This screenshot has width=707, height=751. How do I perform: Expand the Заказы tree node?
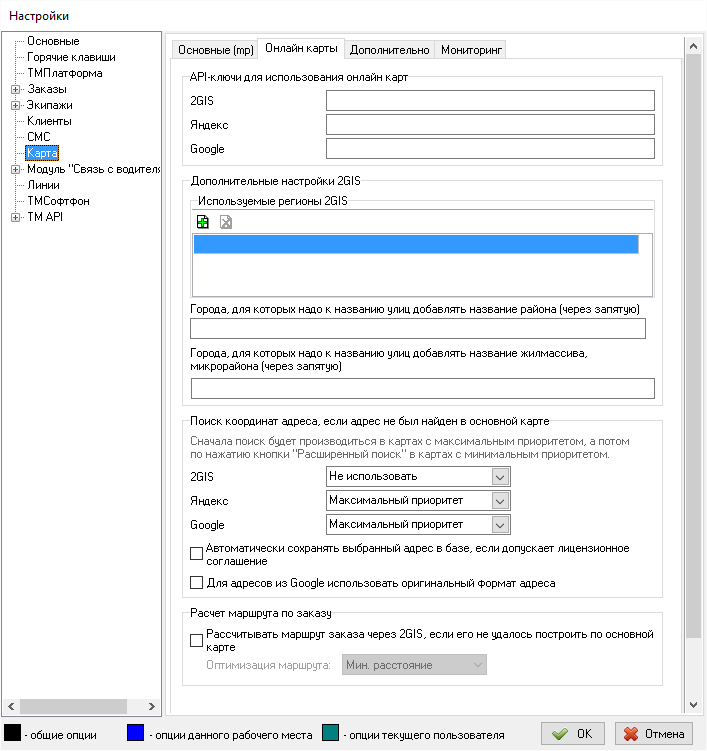15,90
